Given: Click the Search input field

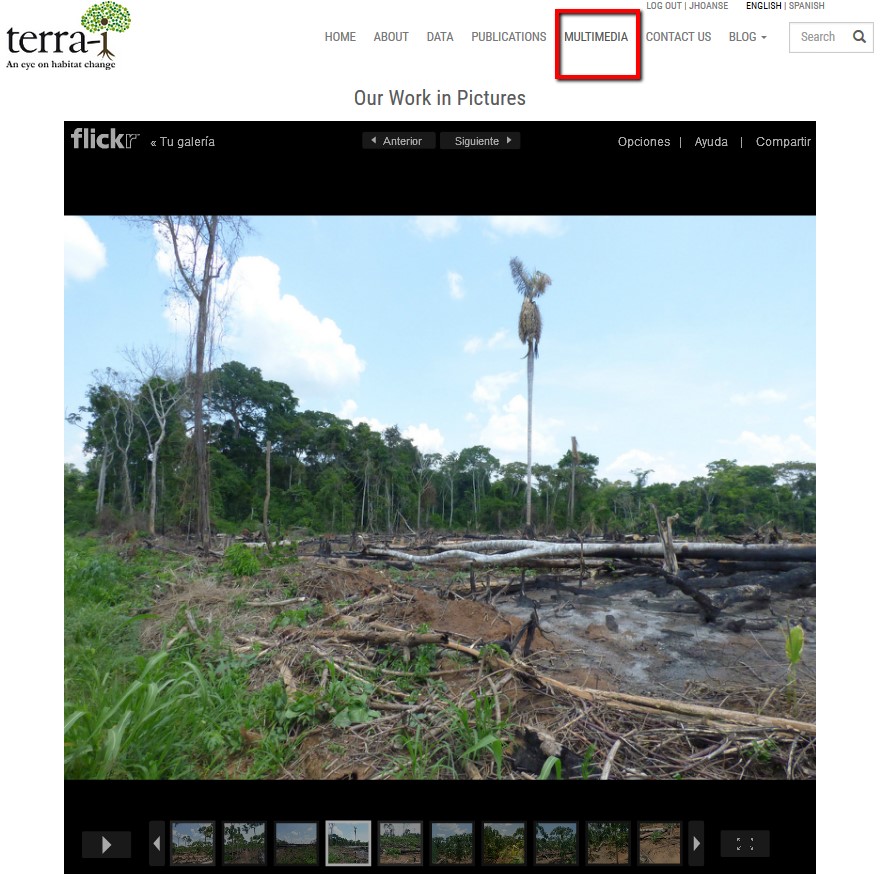Looking at the screenshot, I should coord(820,37).
